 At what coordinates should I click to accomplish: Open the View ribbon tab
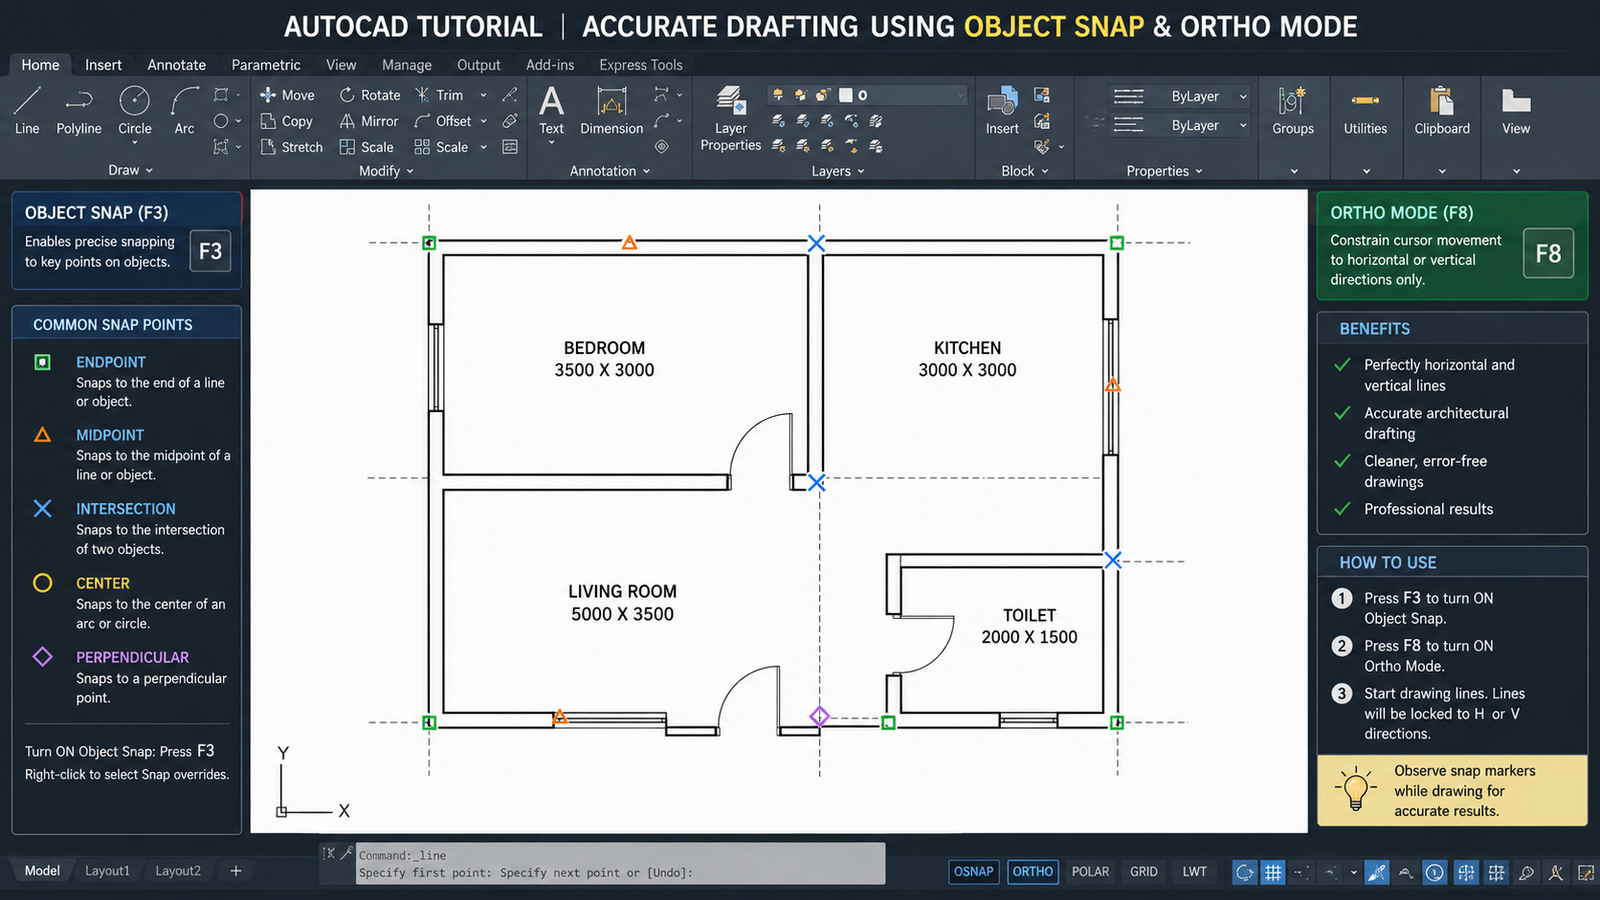(341, 65)
